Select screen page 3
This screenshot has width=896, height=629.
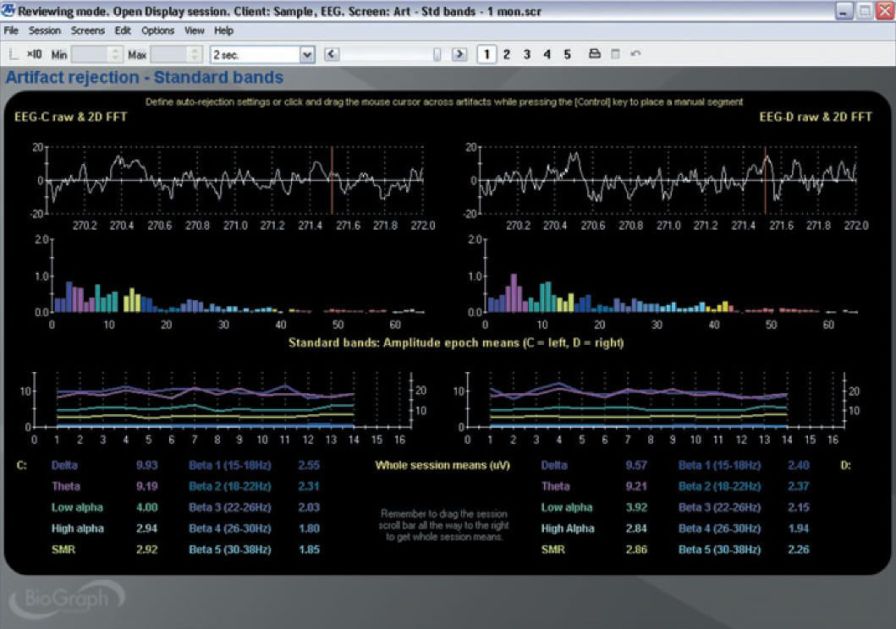[x=525, y=53]
